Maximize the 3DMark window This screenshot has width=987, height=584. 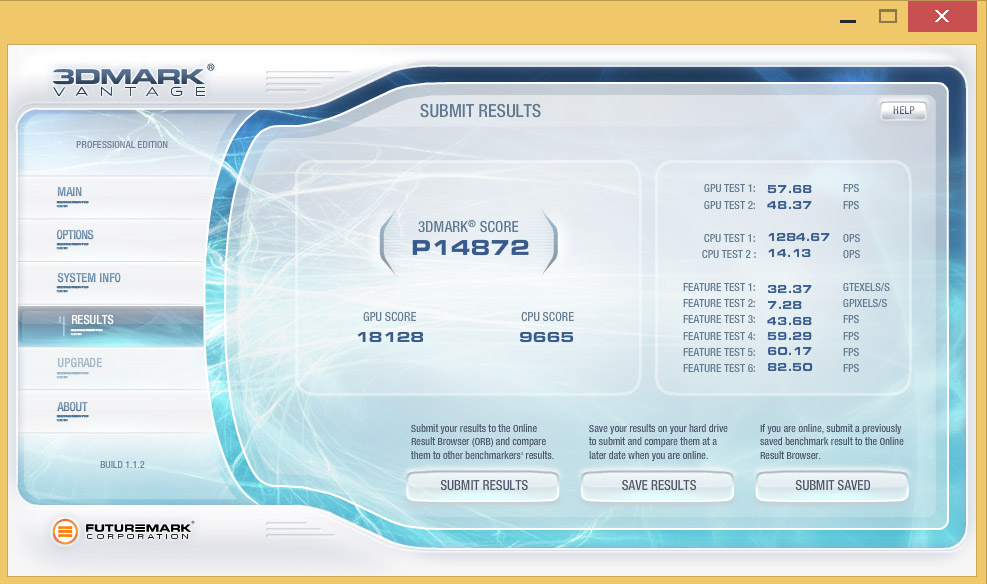pyautogui.click(x=888, y=16)
